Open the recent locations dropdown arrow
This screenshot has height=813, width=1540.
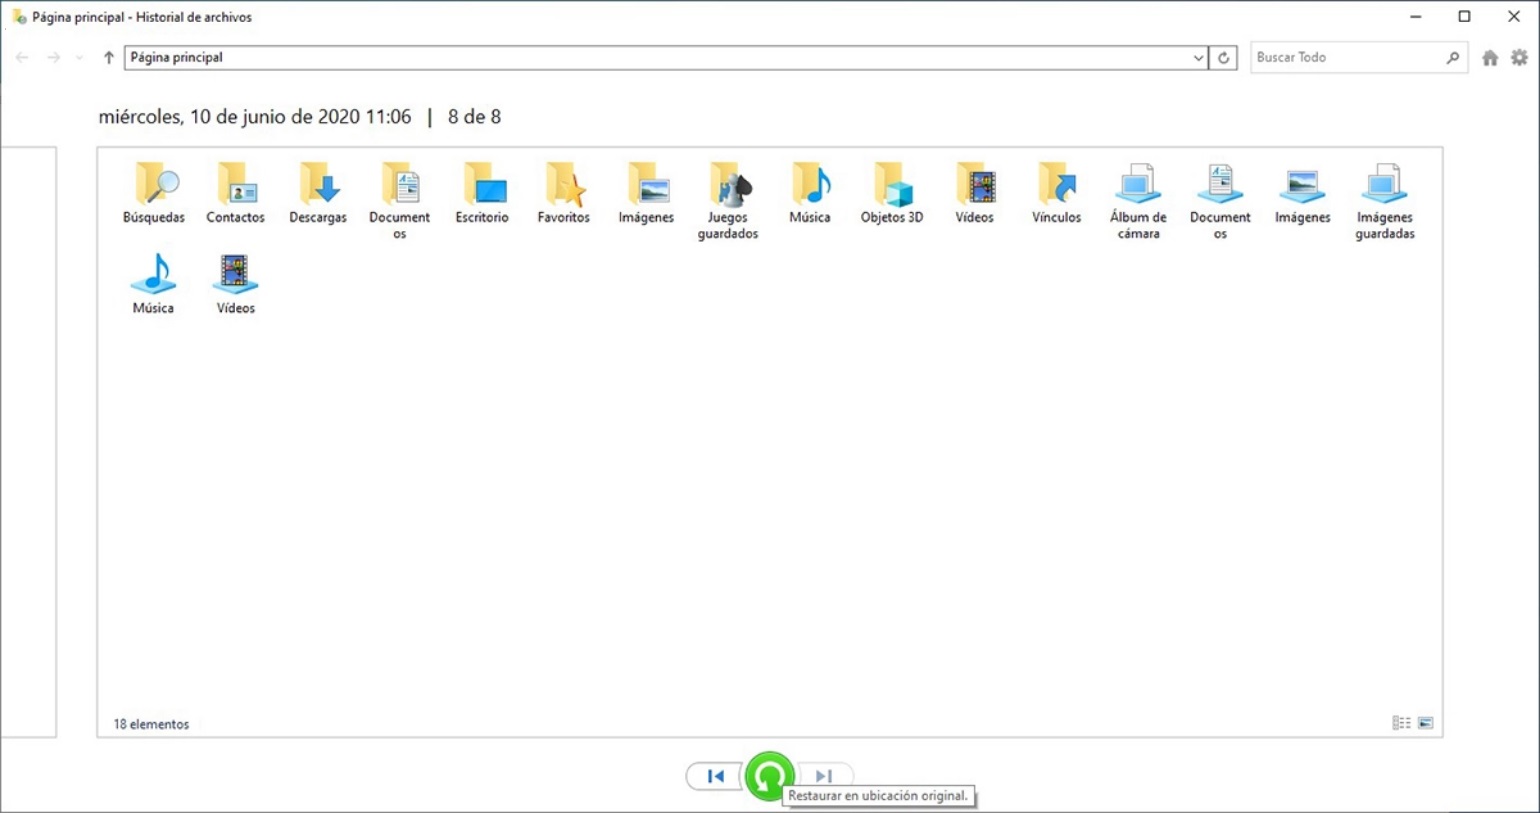pos(79,58)
